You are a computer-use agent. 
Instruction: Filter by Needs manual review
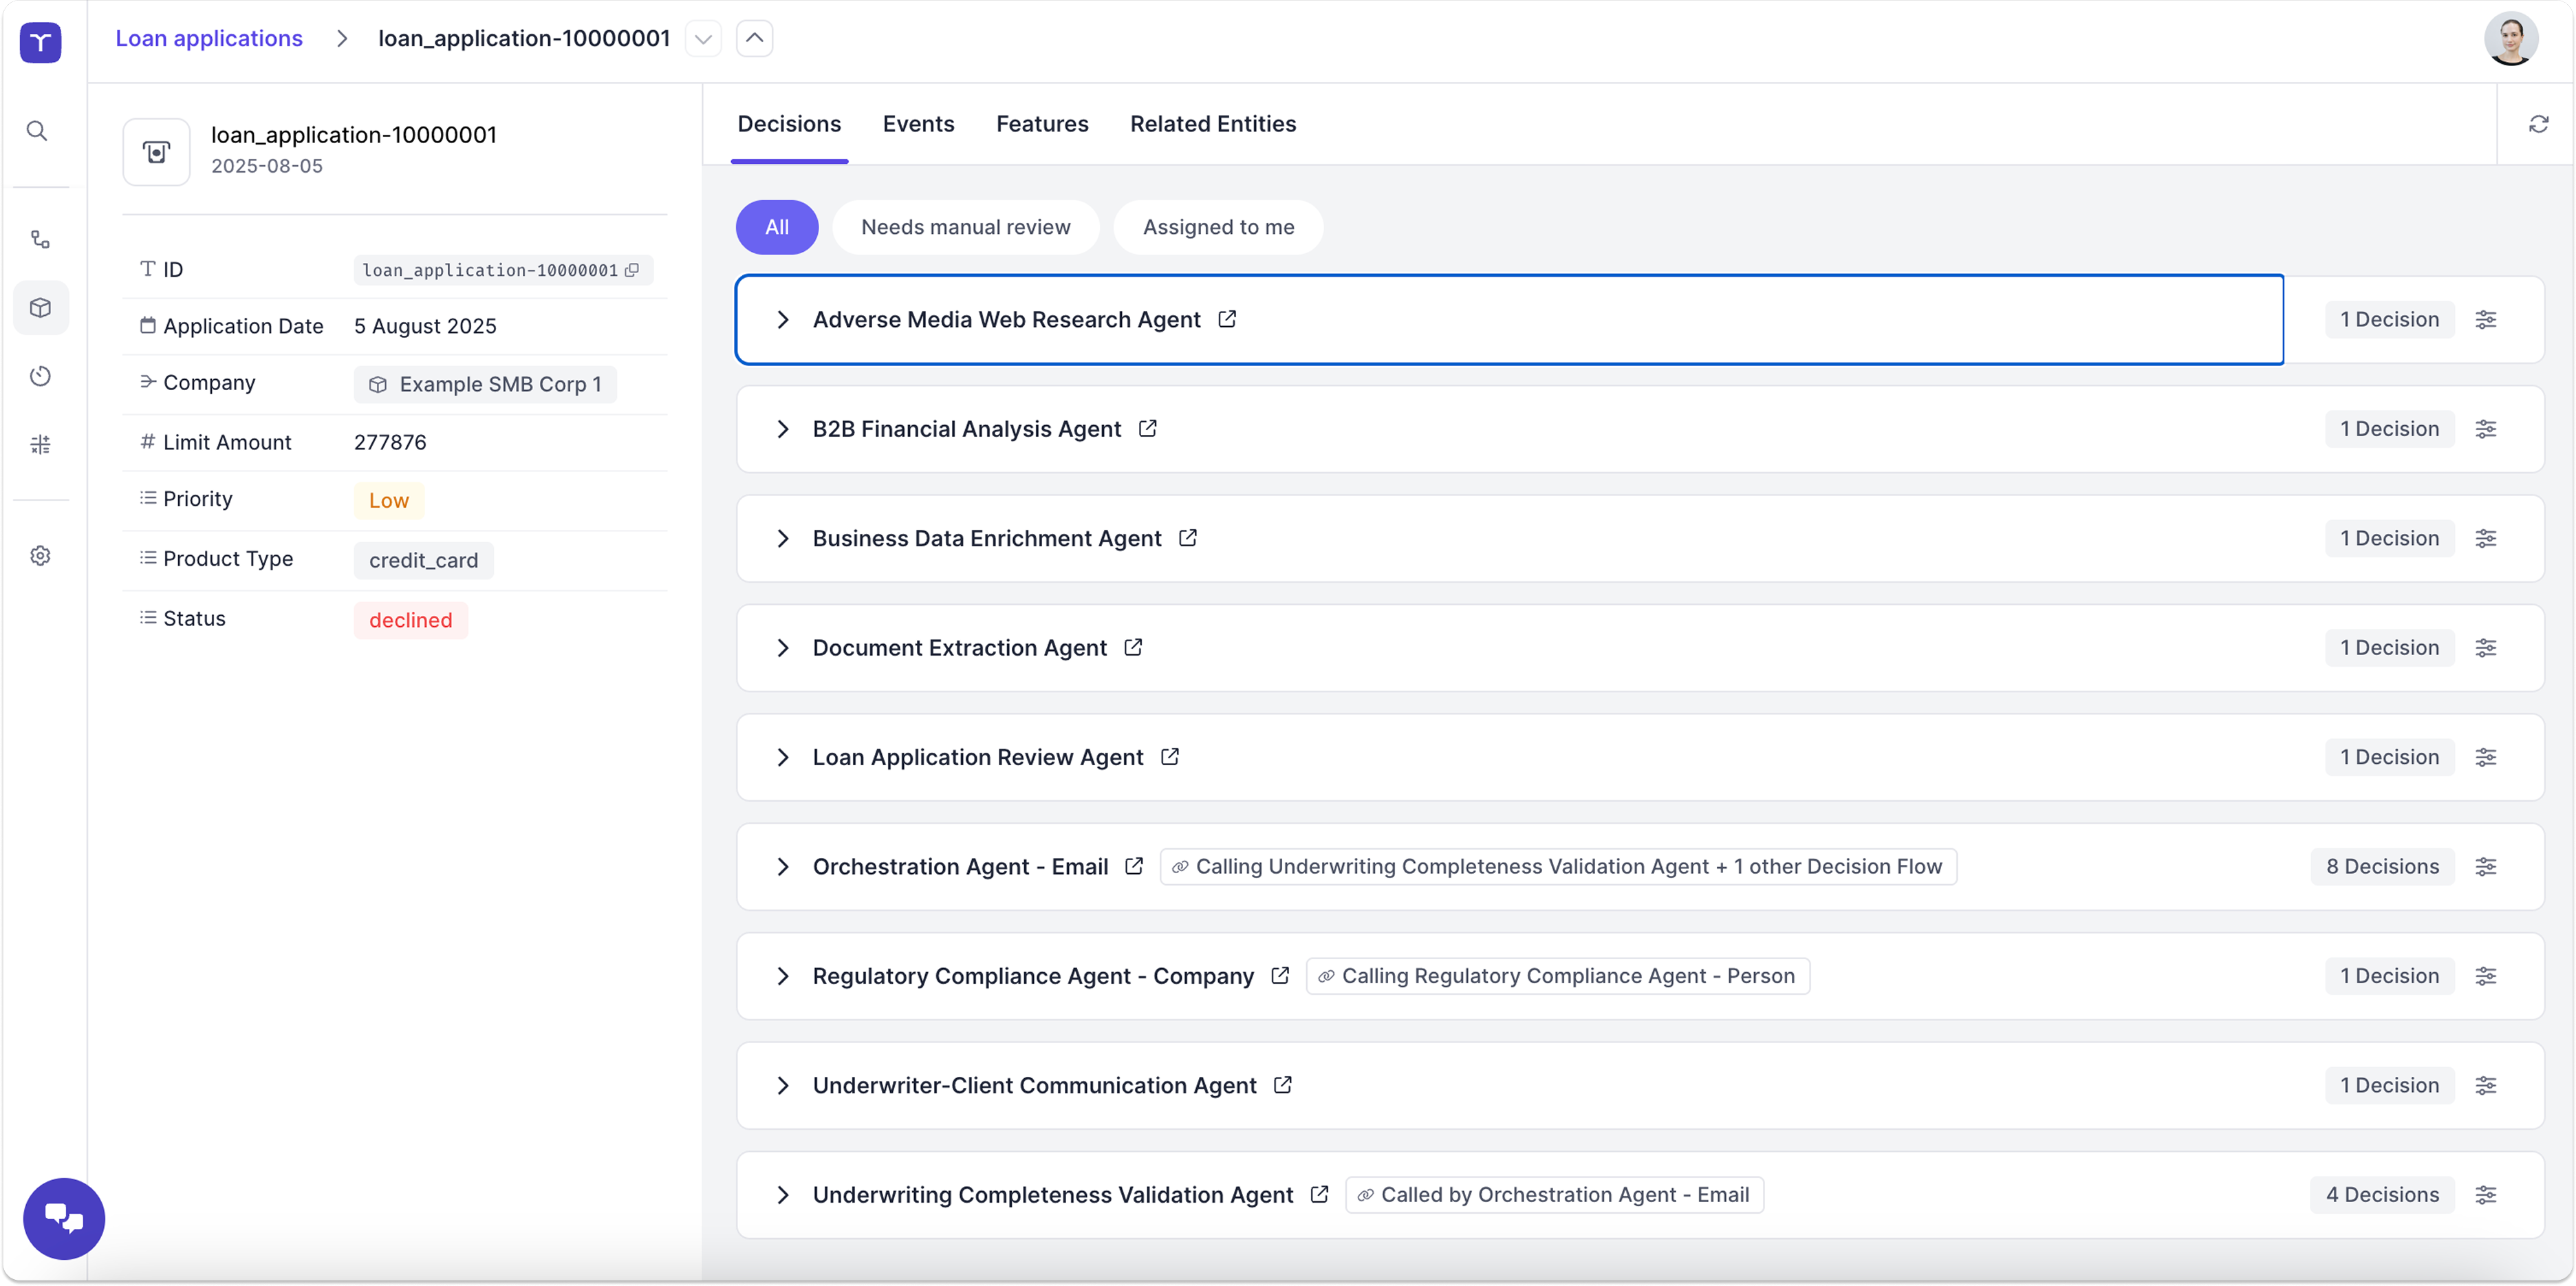click(x=965, y=227)
